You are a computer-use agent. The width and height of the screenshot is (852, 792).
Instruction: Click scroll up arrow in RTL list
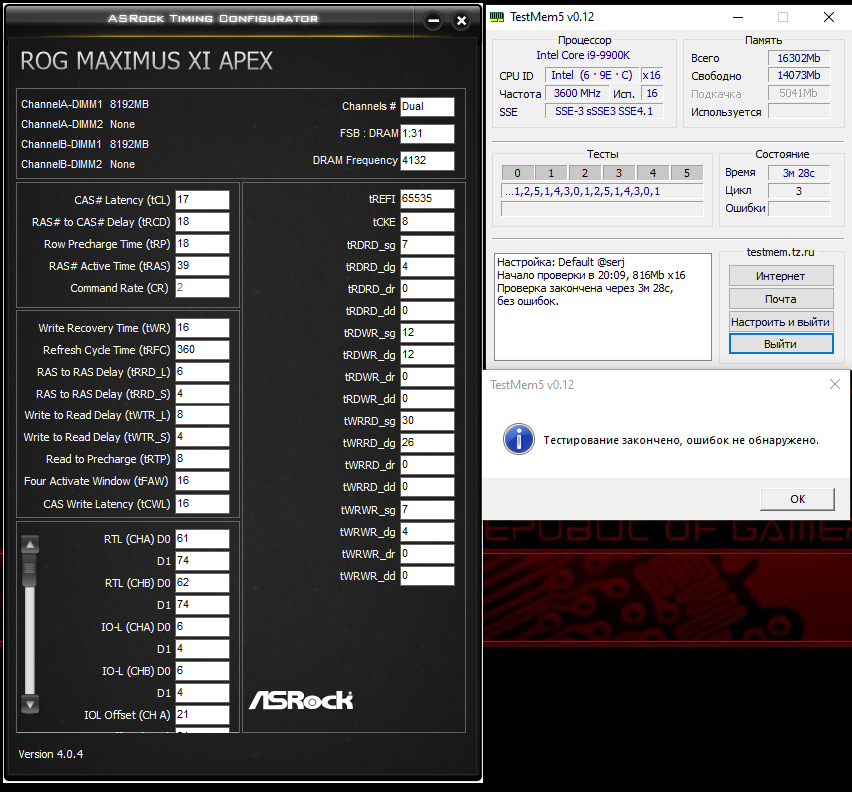pyautogui.click(x=30, y=544)
